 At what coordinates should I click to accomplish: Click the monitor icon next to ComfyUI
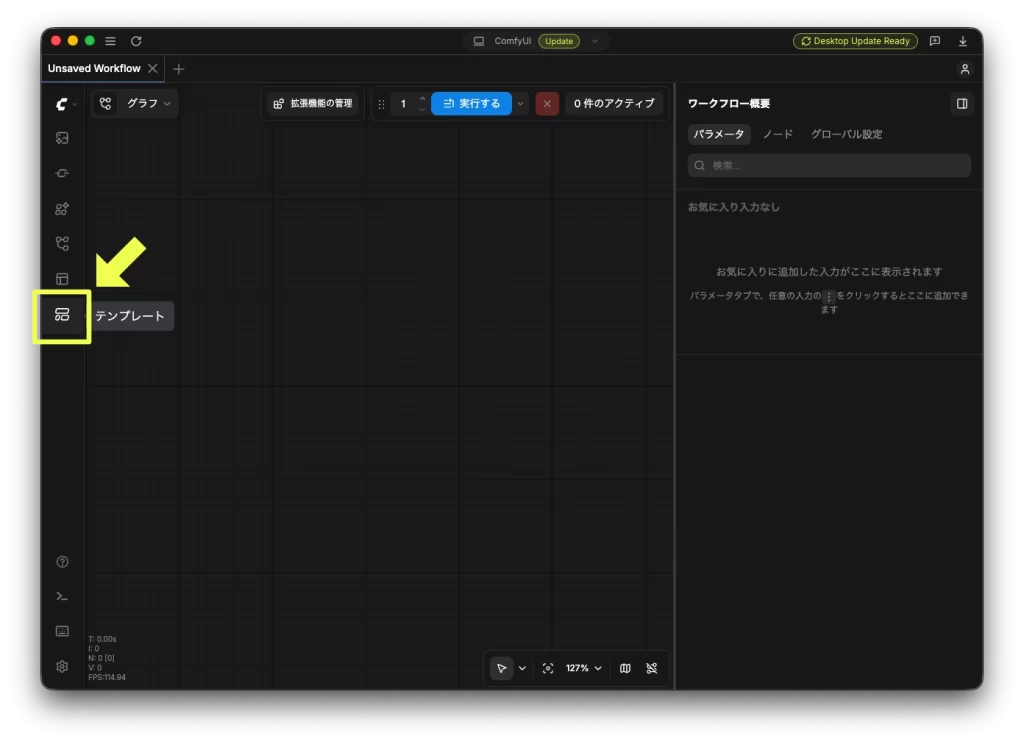tap(479, 40)
